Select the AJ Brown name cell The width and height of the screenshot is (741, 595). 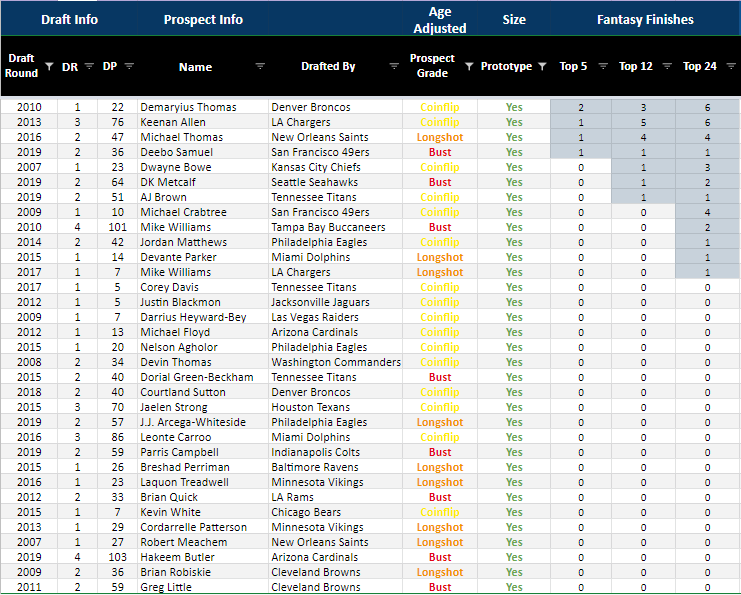[x=203, y=198]
